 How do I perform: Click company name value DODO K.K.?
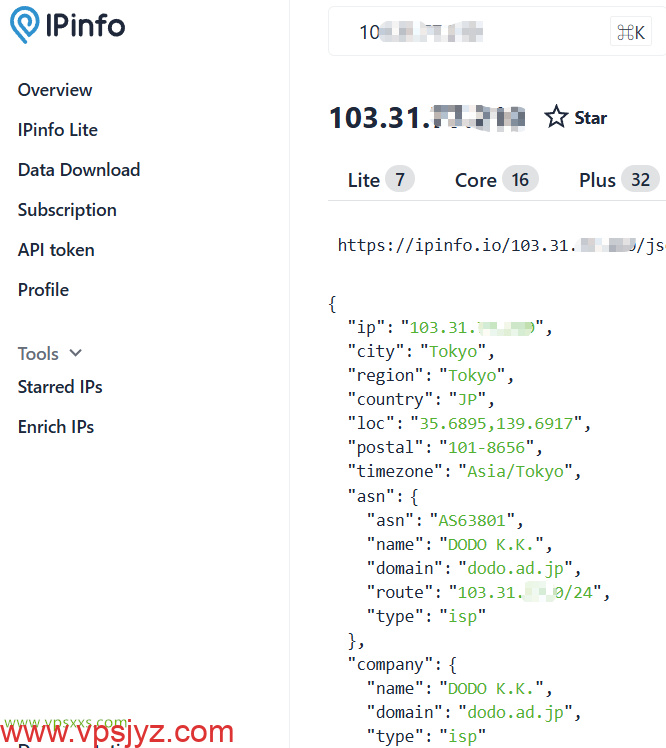[x=491, y=688]
